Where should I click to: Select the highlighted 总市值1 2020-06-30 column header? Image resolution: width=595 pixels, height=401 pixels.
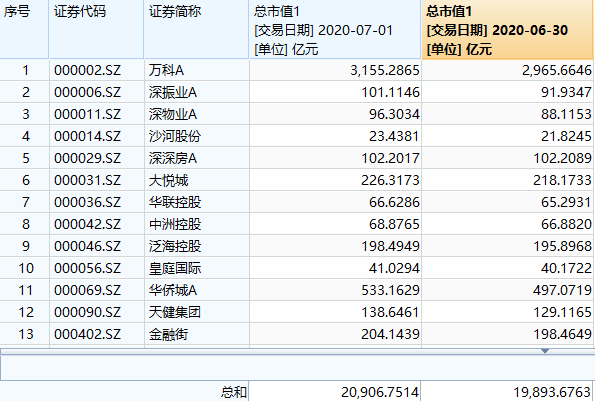507,29
